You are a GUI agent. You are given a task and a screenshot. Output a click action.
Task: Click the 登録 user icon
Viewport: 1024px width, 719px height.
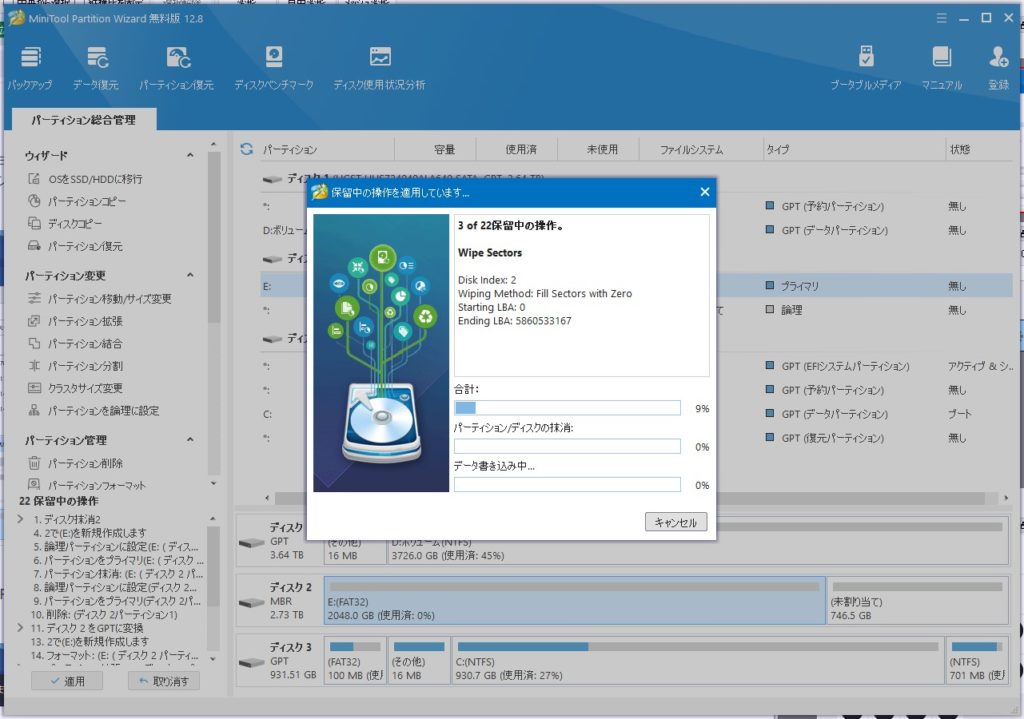click(998, 60)
